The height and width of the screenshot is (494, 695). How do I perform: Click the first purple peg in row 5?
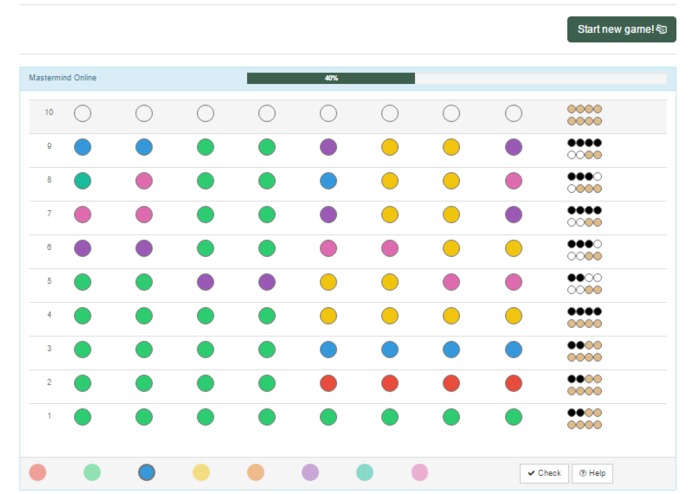(x=205, y=282)
